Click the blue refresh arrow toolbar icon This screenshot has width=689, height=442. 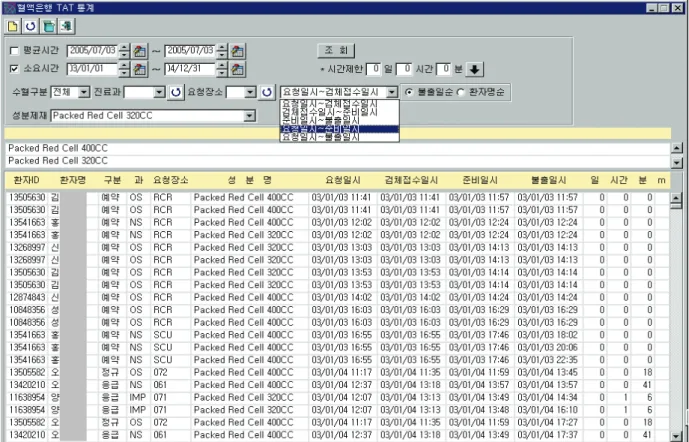30,26
